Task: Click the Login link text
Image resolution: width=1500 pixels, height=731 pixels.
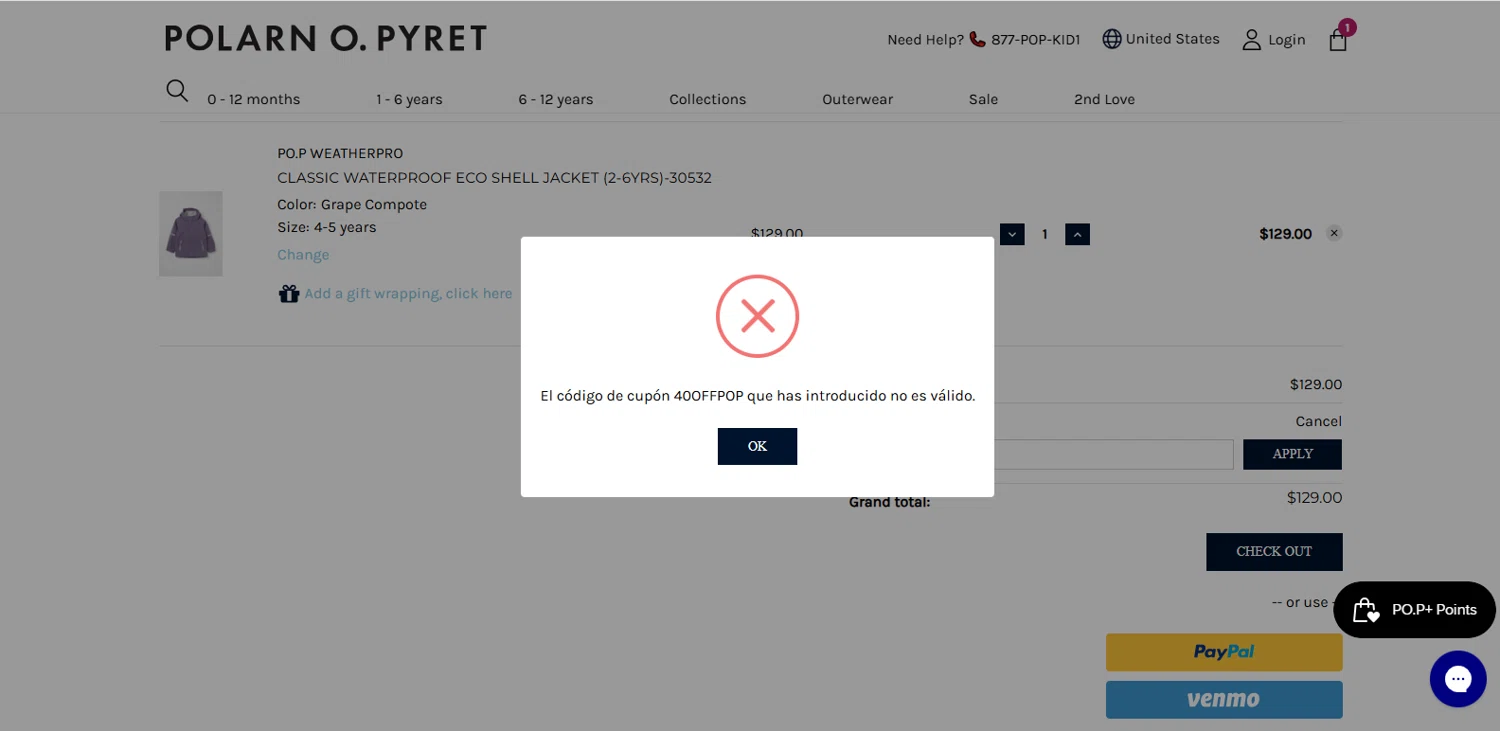Action: 1287,40
